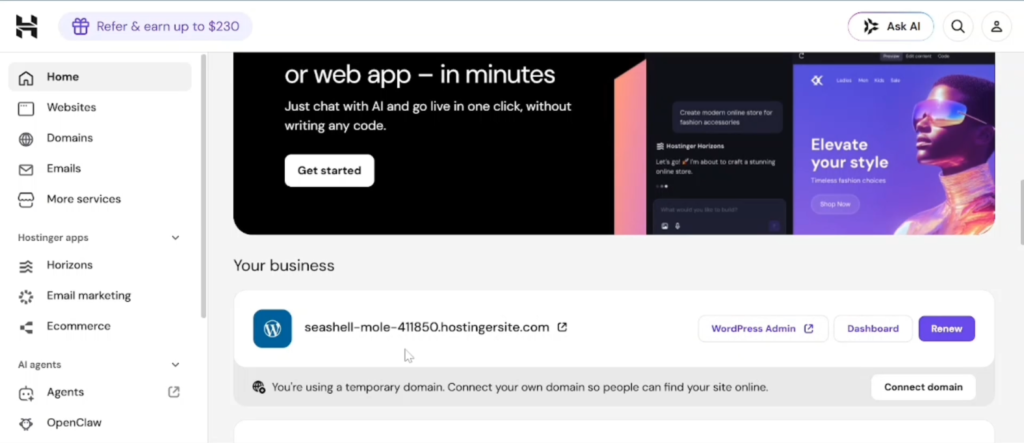Click the Websites window icon
The image size is (1024, 443).
pyautogui.click(x=26, y=108)
